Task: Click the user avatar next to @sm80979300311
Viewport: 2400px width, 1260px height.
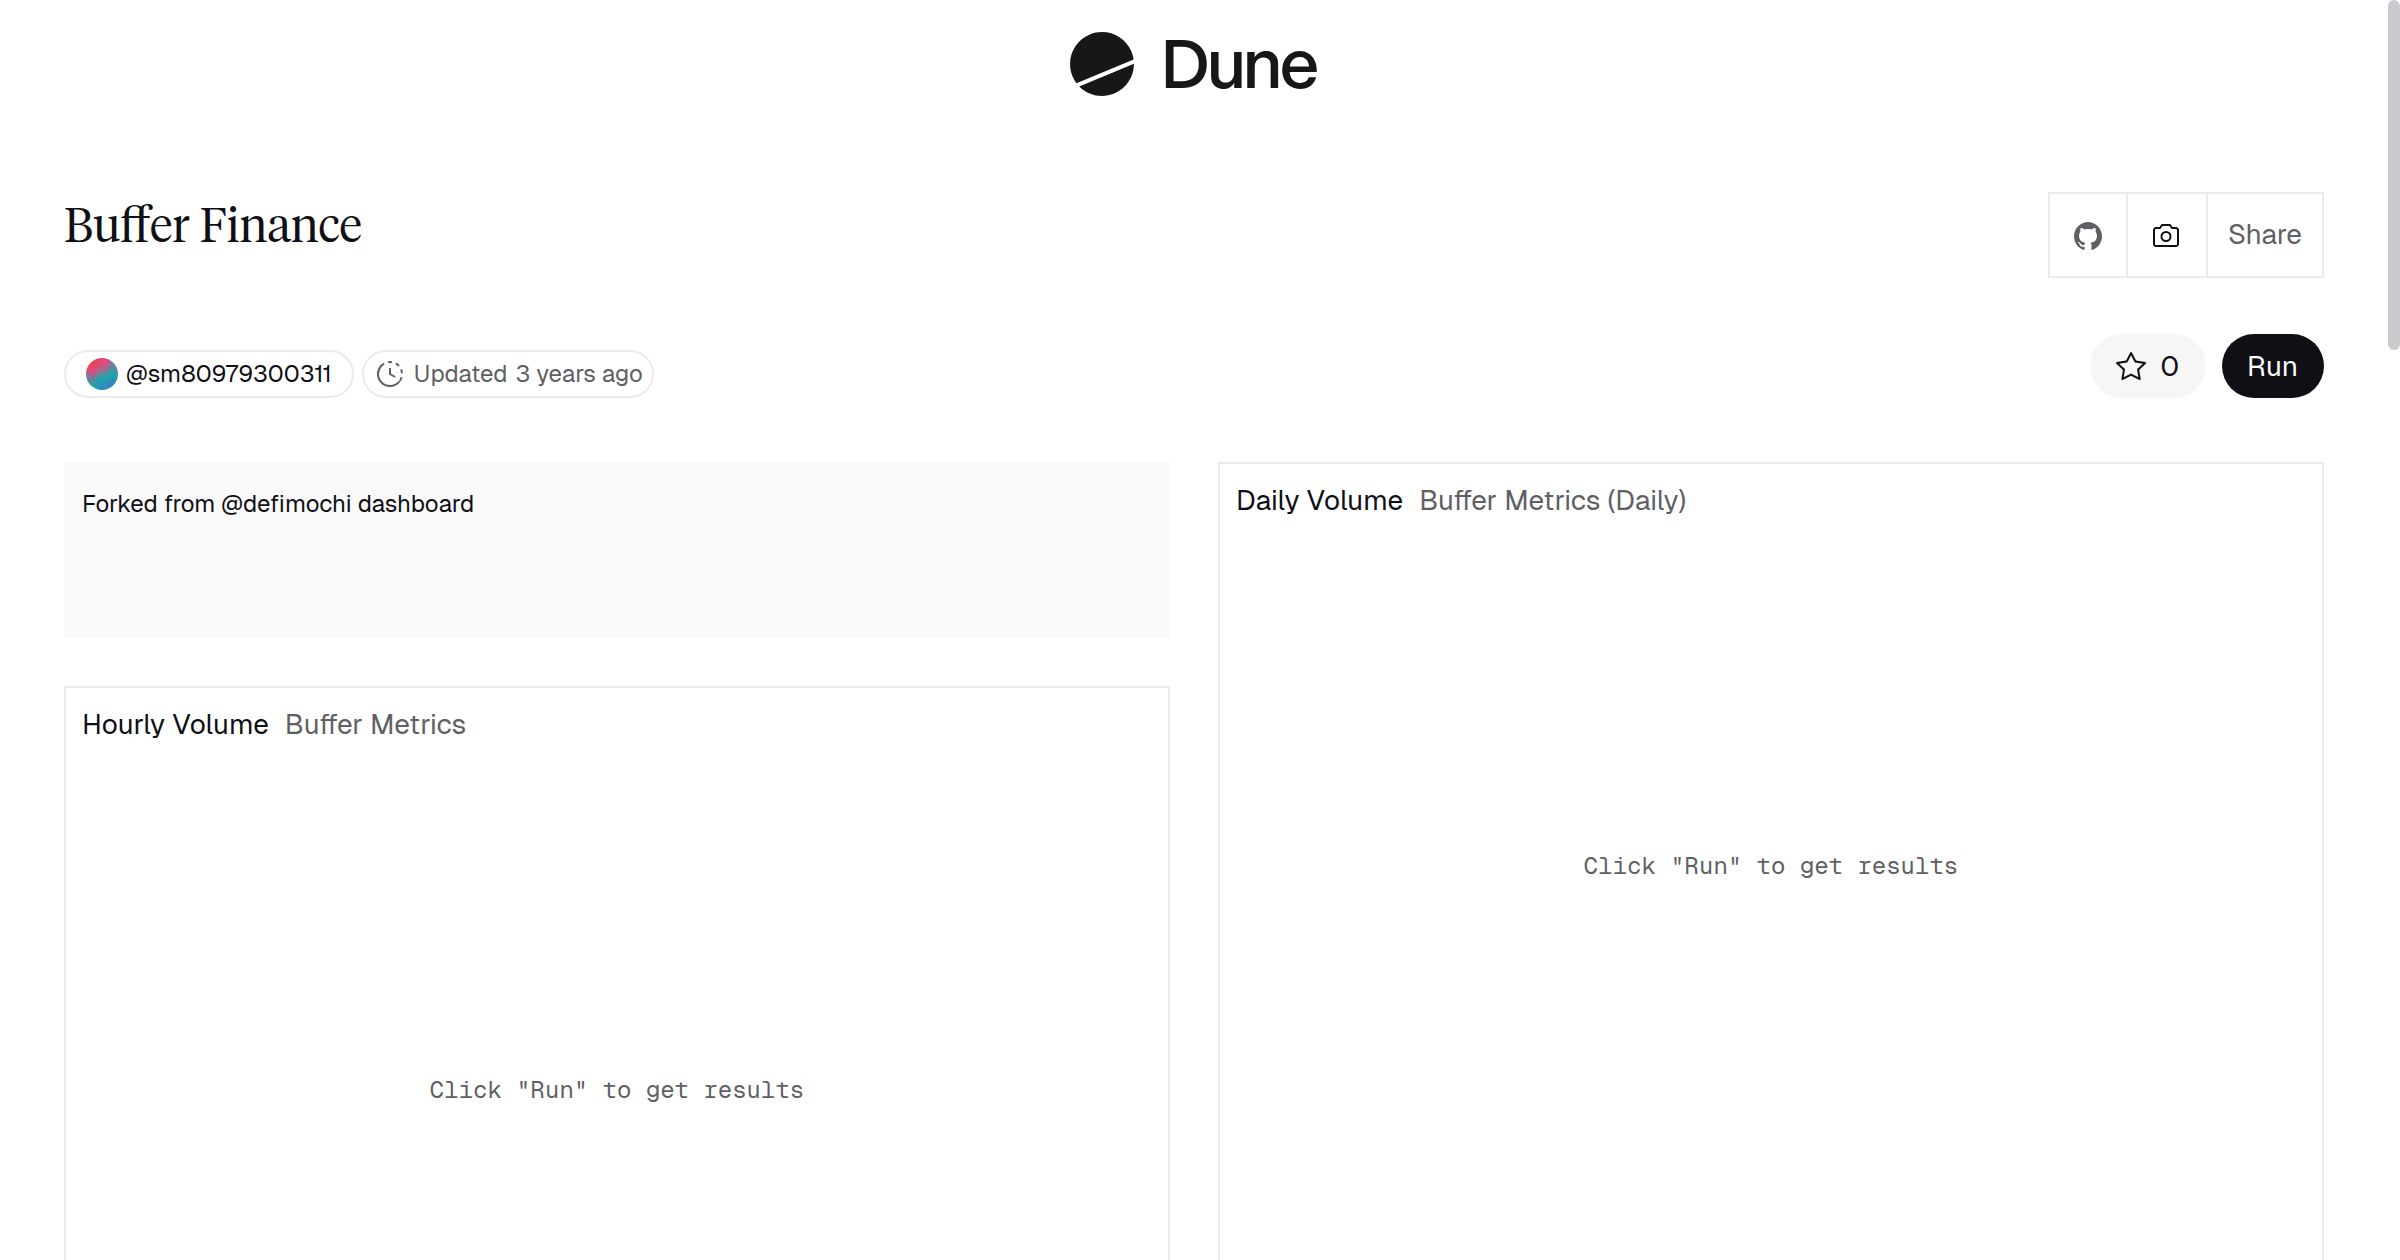Action: pyautogui.click(x=103, y=372)
